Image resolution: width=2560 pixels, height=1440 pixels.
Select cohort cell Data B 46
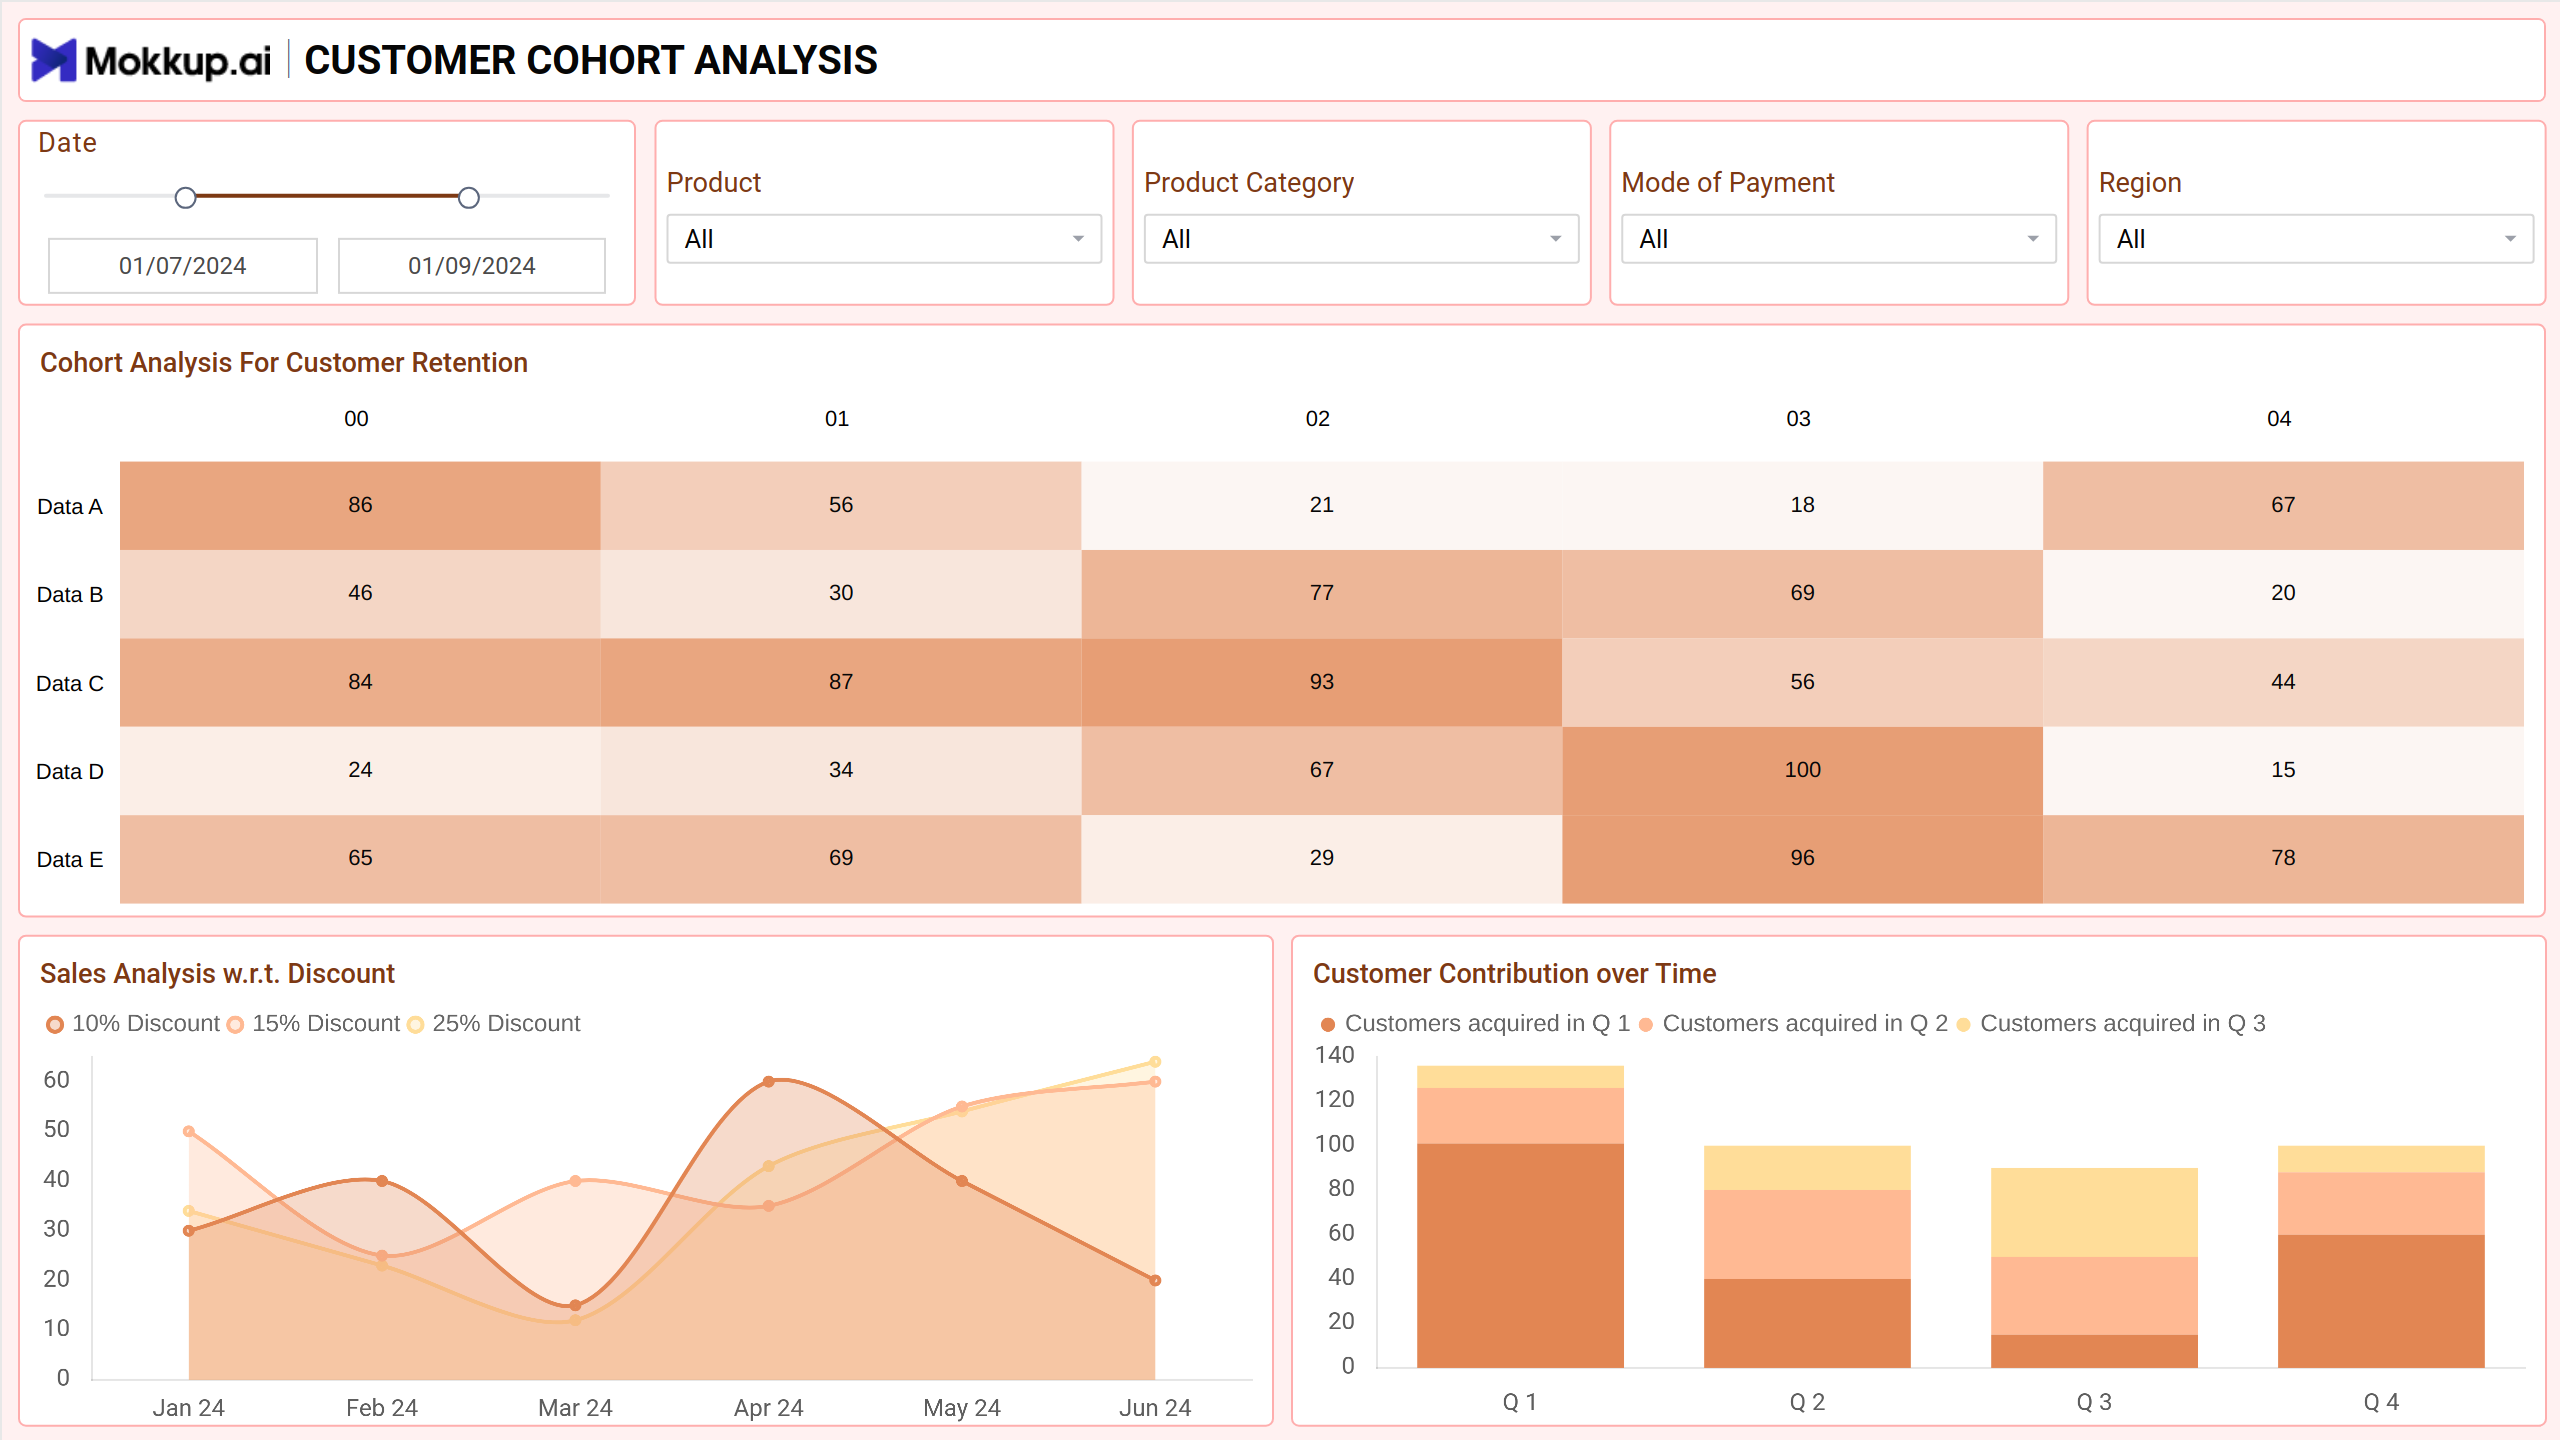pos(360,593)
